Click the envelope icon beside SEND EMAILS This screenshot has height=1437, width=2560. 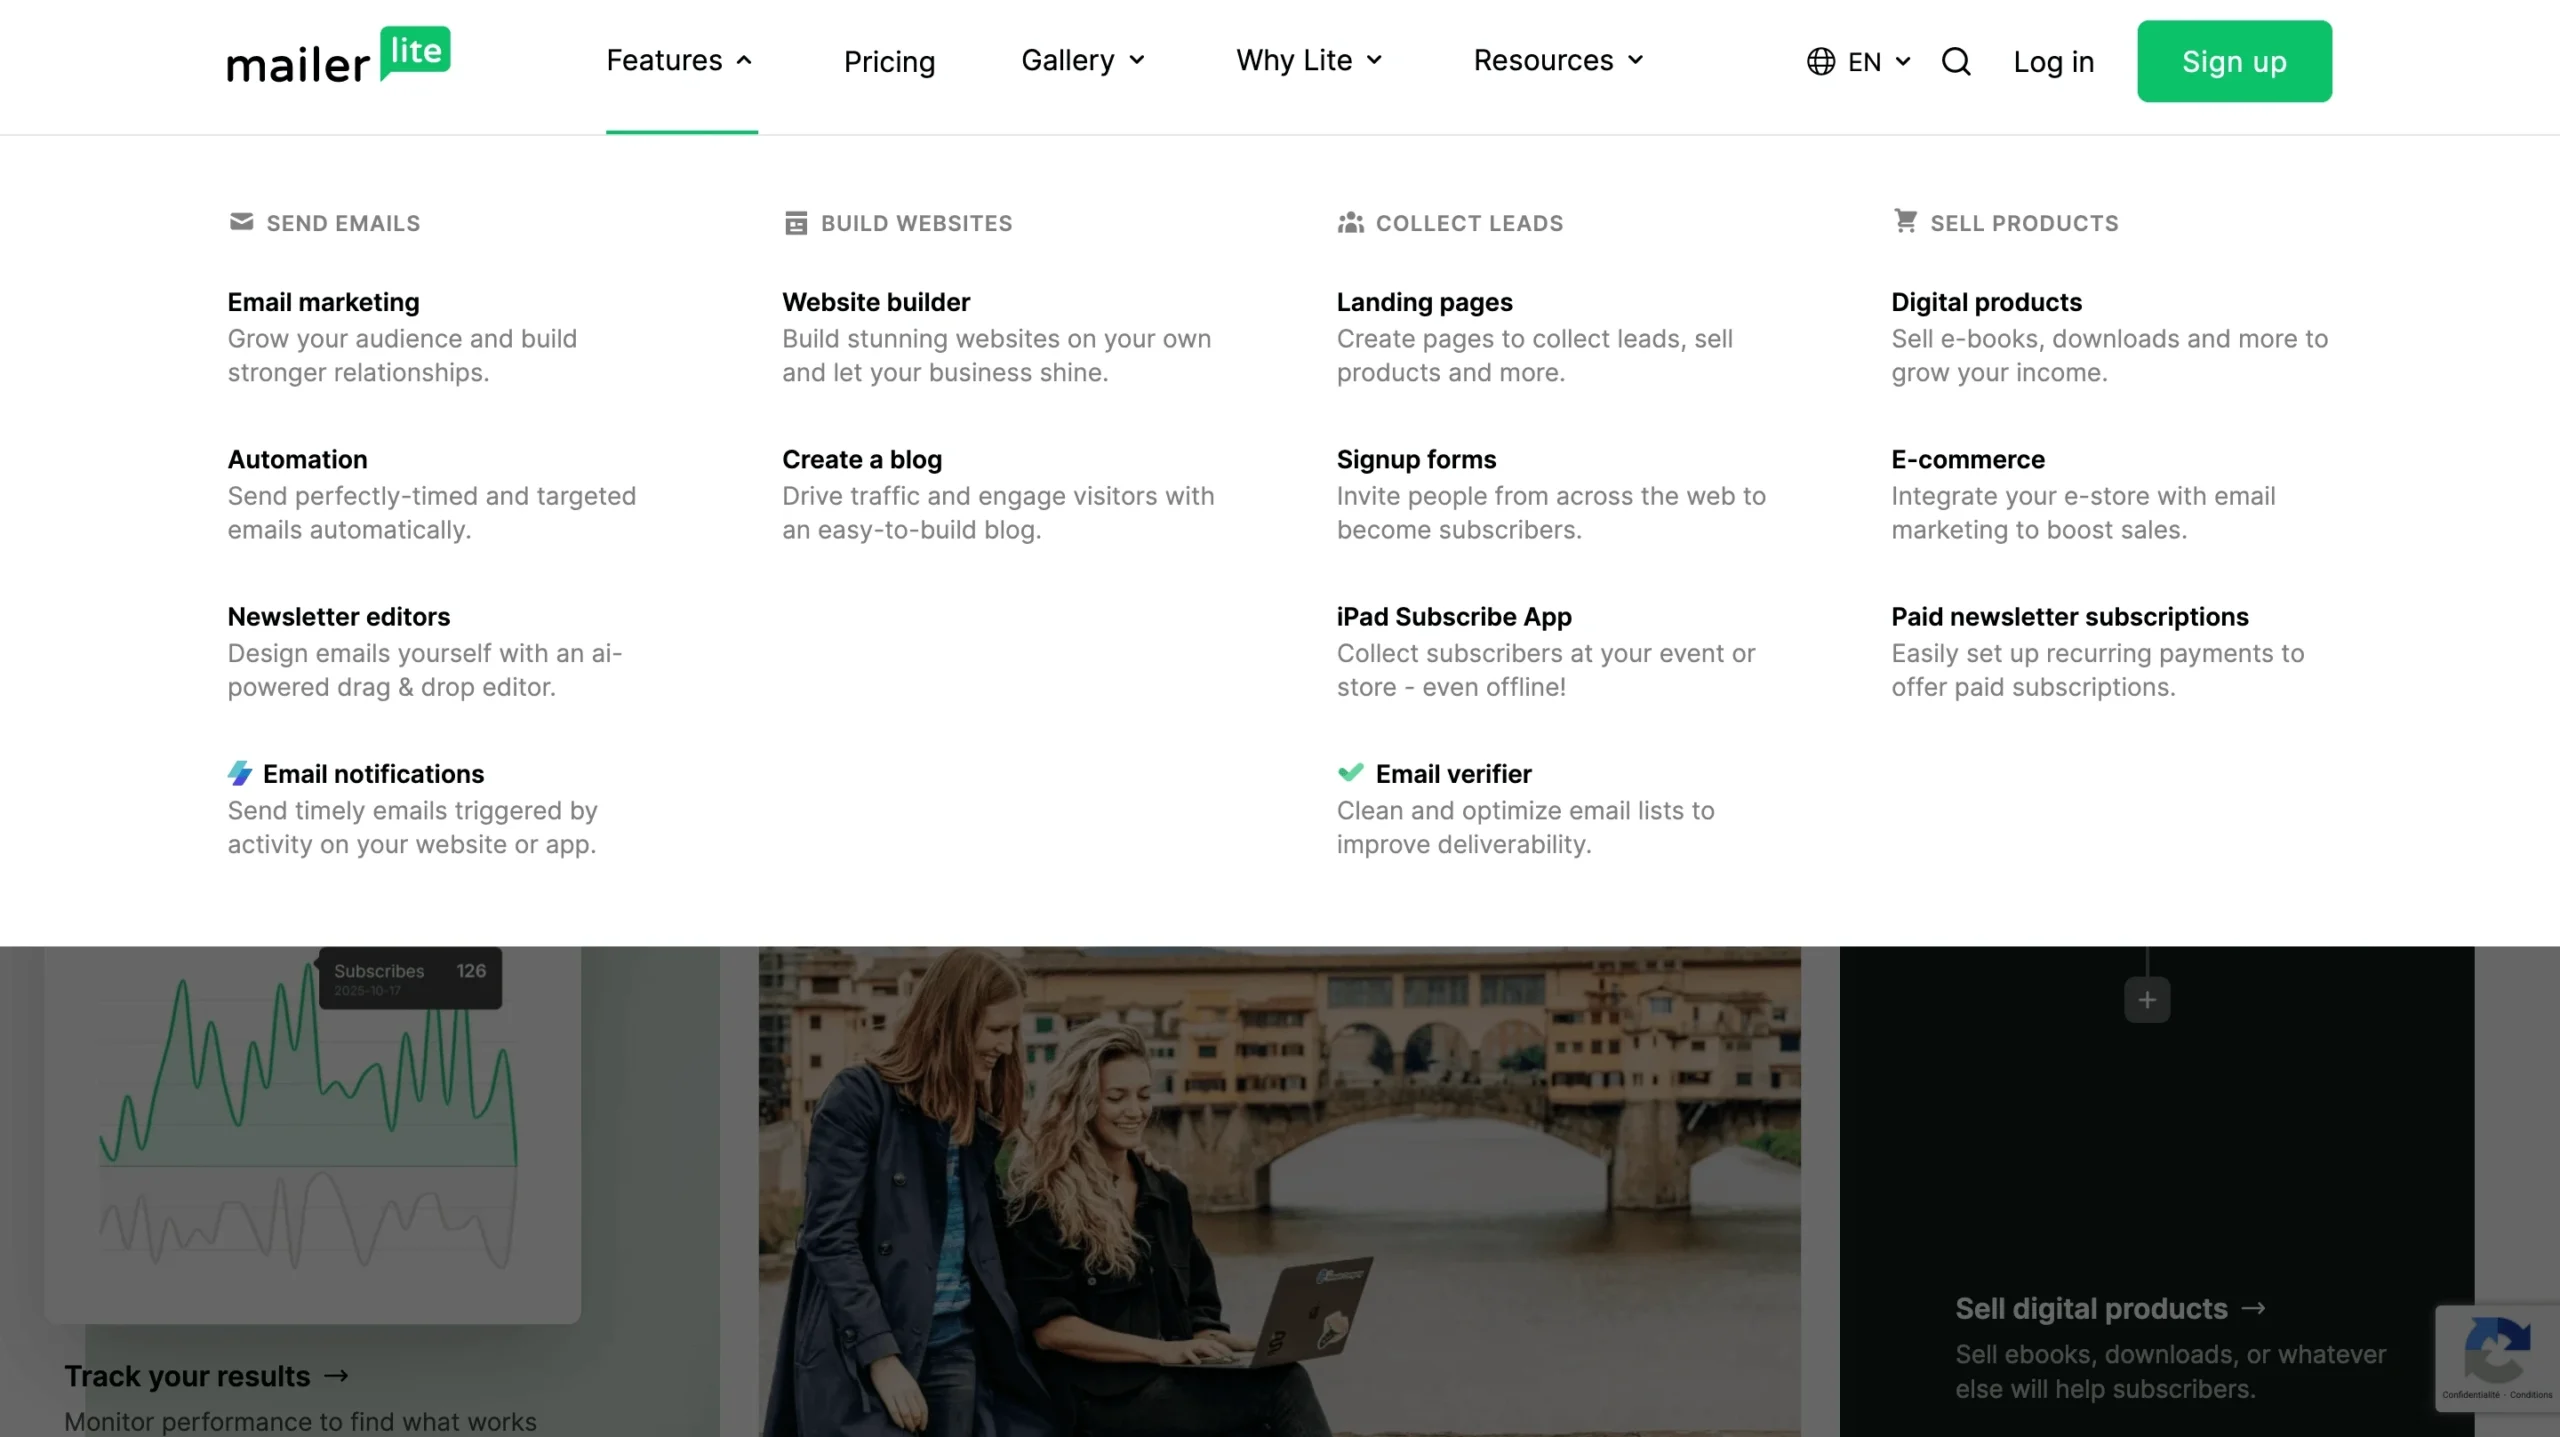(240, 222)
